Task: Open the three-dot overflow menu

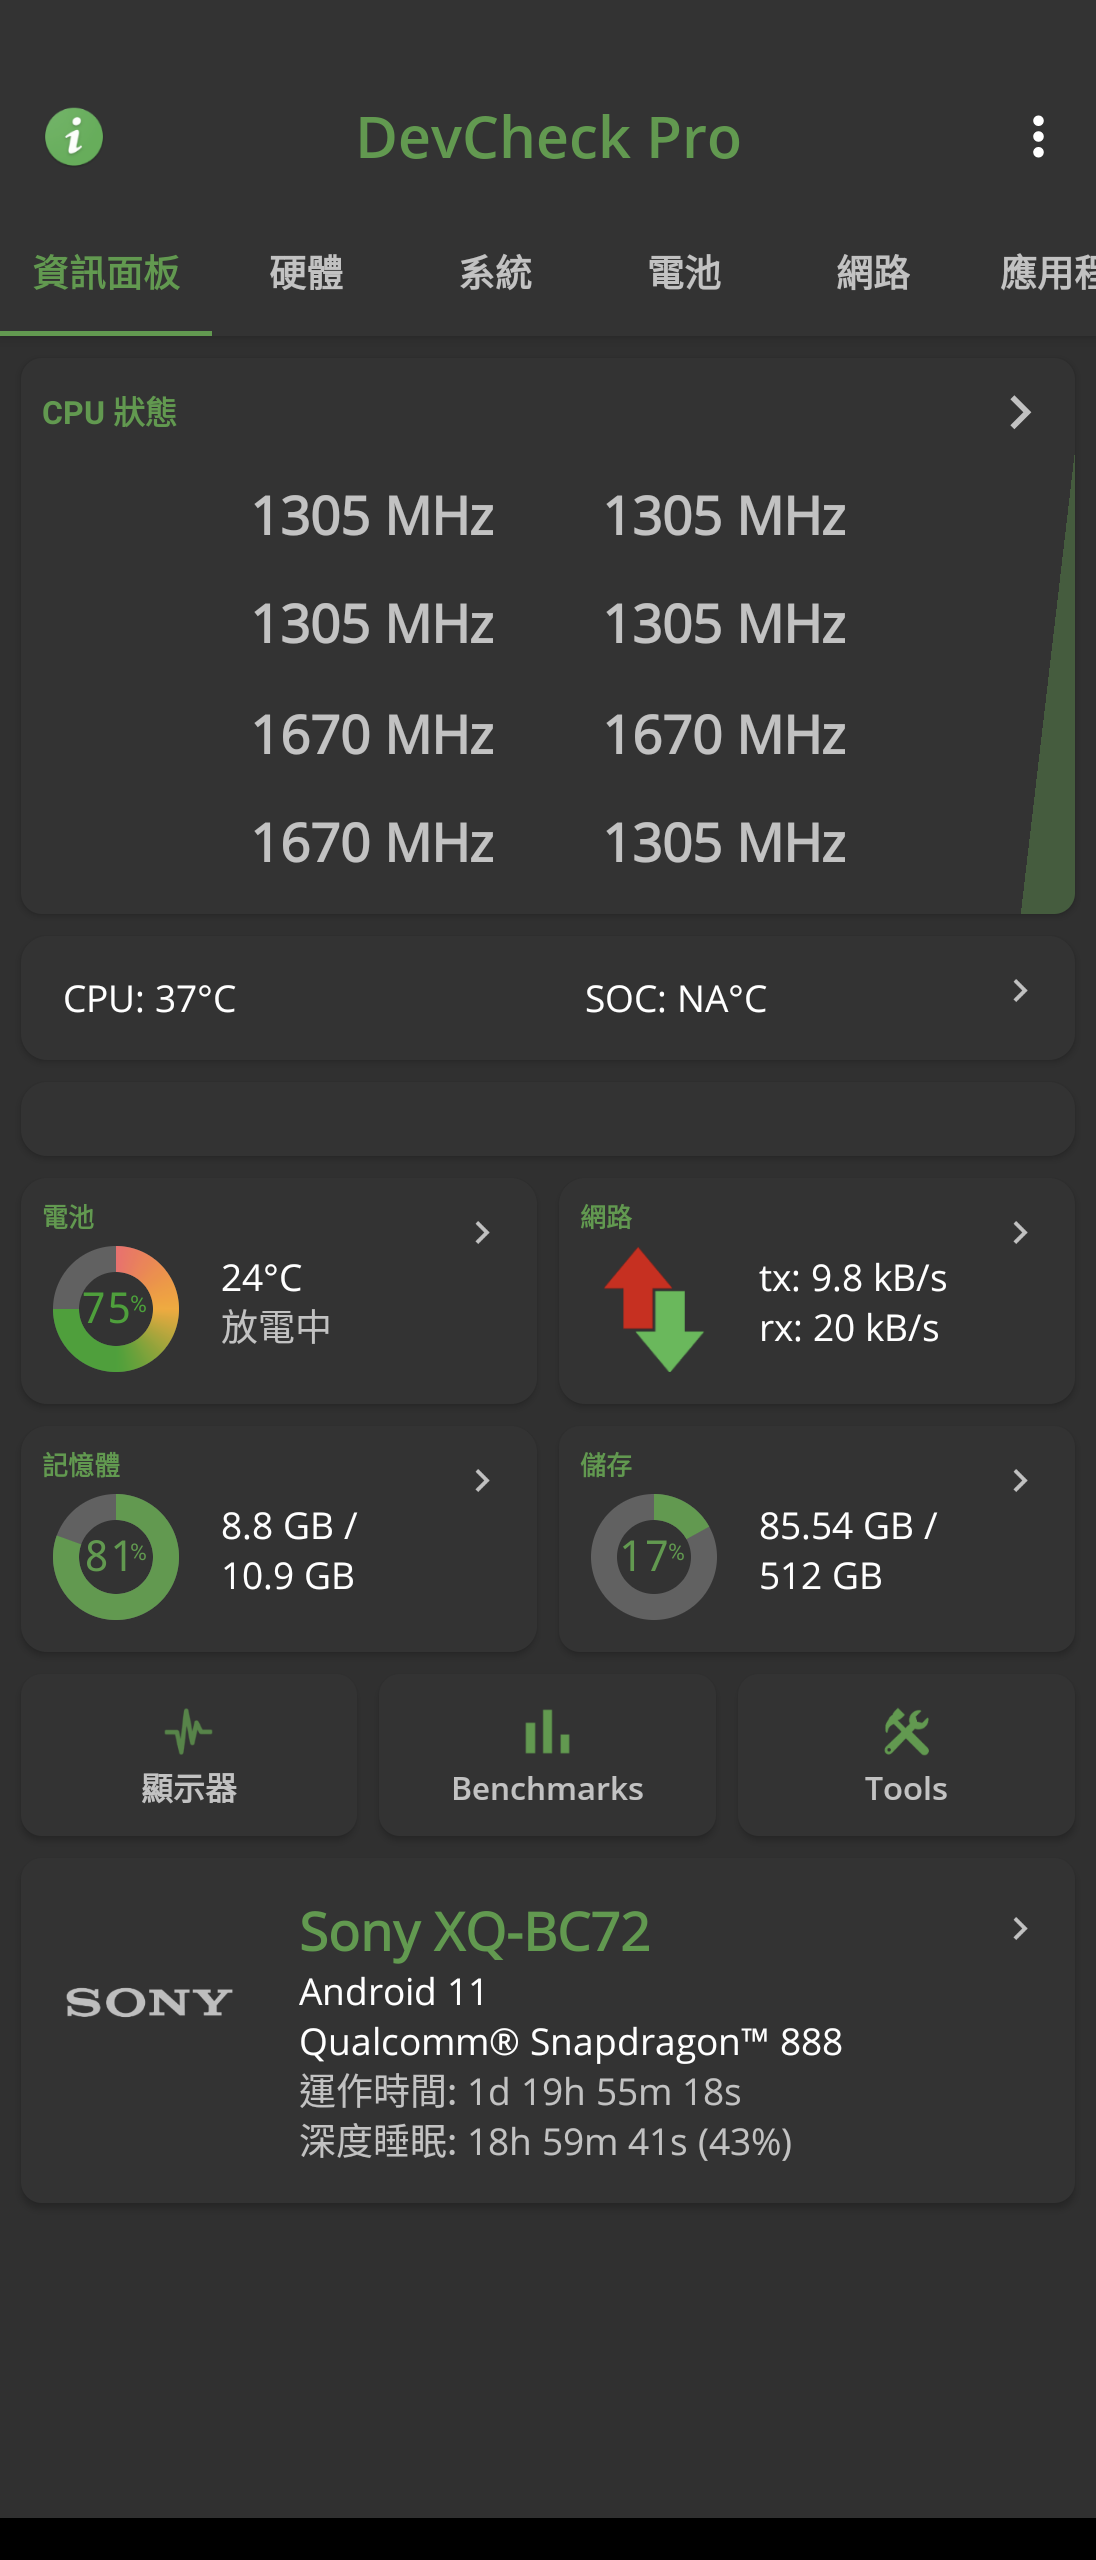Action: (1038, 137)
